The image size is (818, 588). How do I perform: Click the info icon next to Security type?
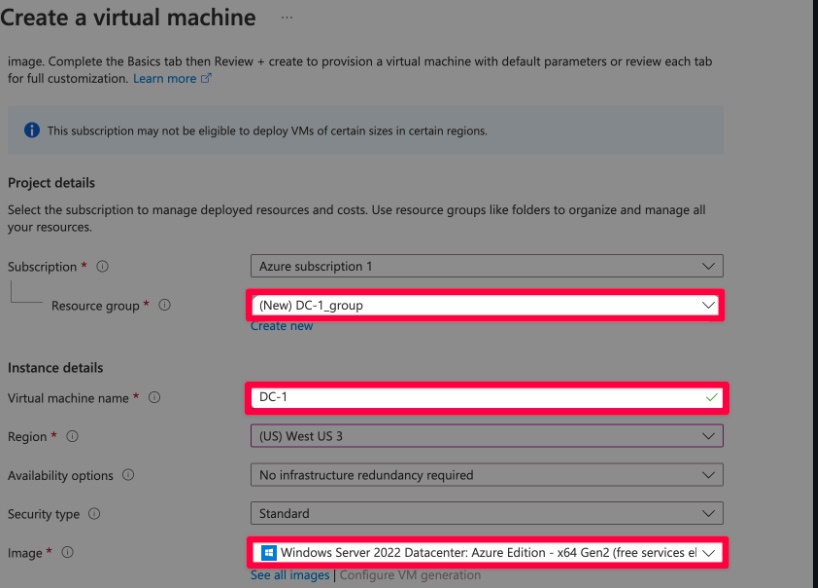coord(94,514)
